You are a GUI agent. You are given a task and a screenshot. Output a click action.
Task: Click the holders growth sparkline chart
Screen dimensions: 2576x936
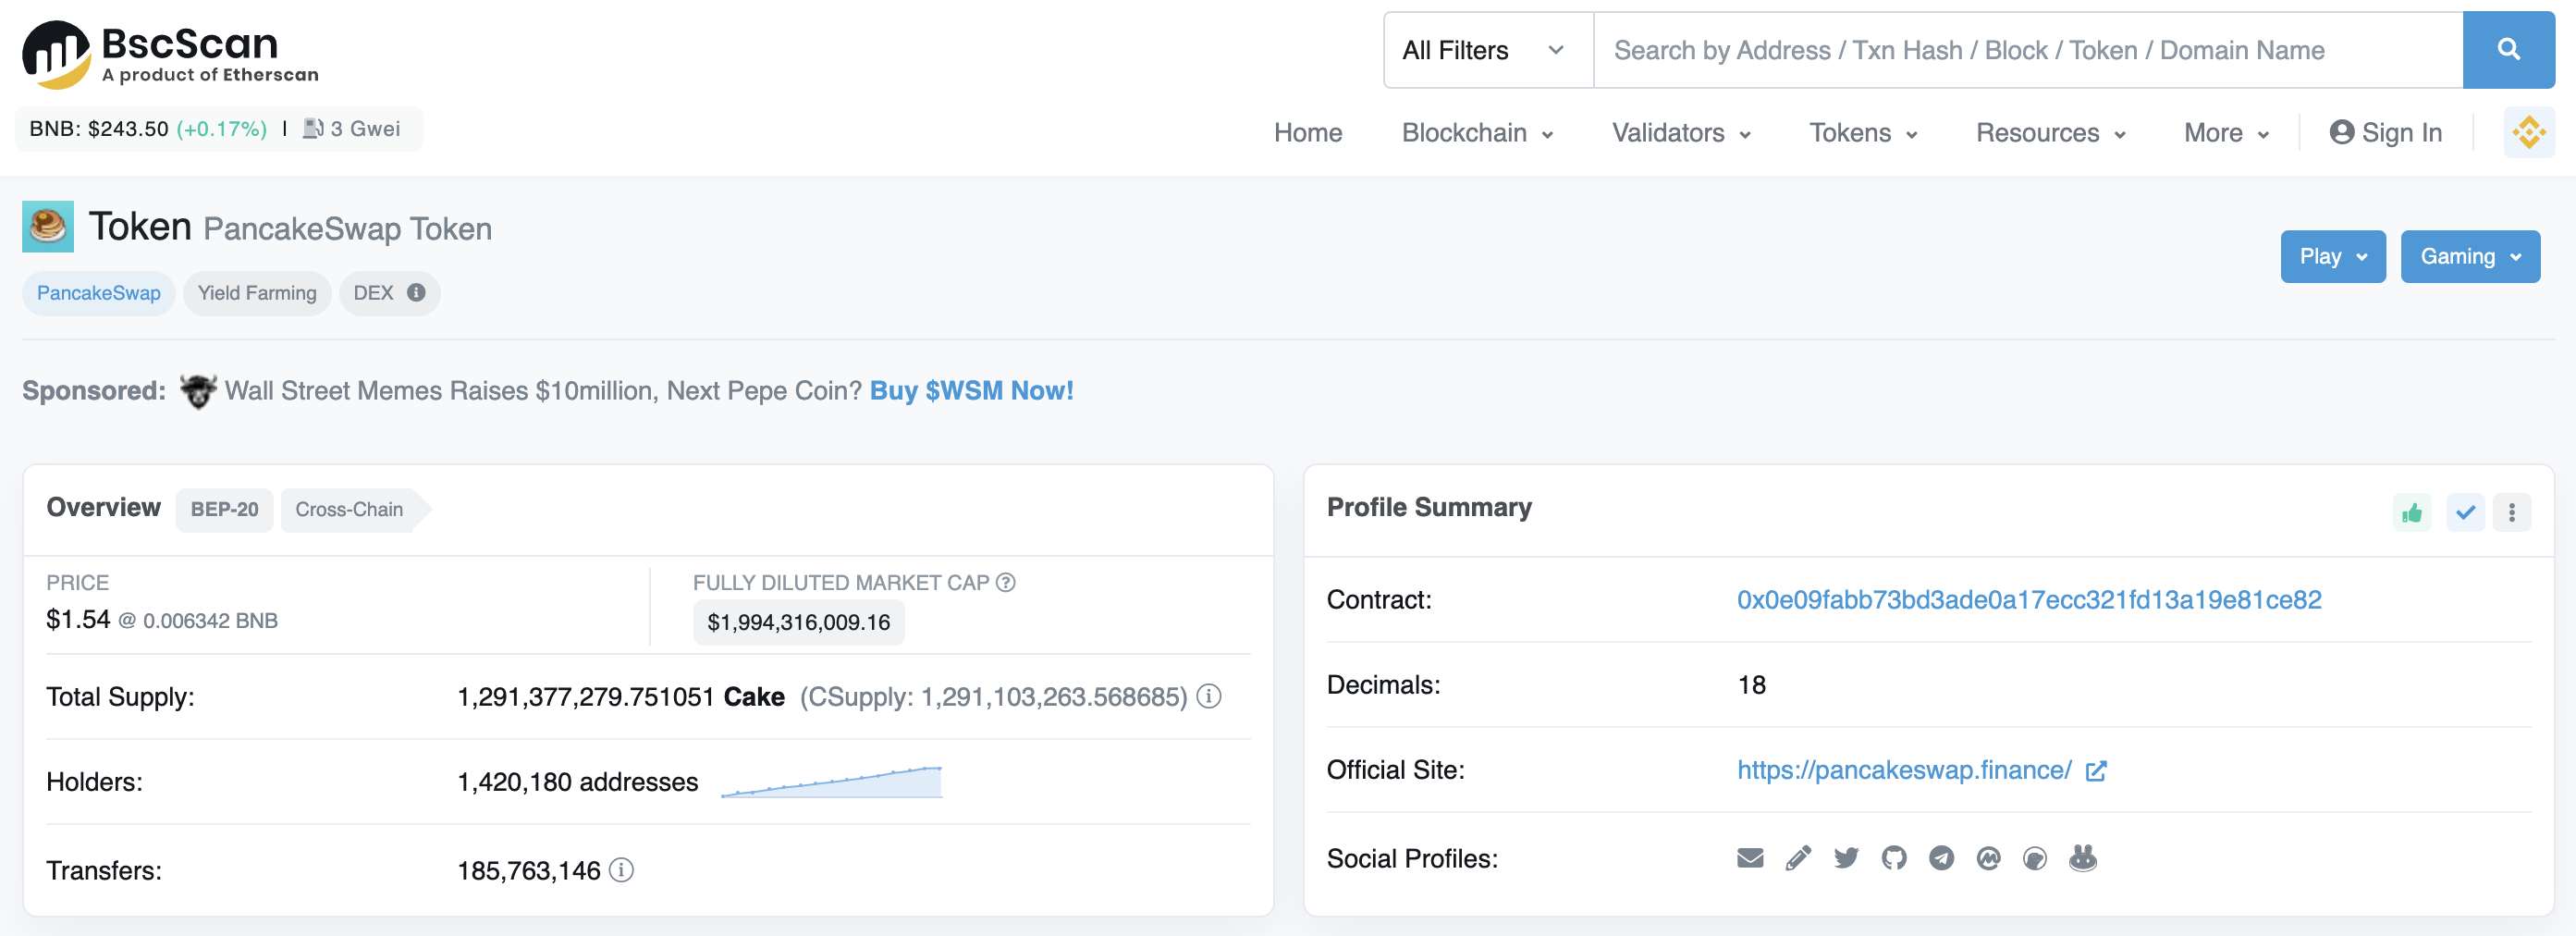coord(831,782)
